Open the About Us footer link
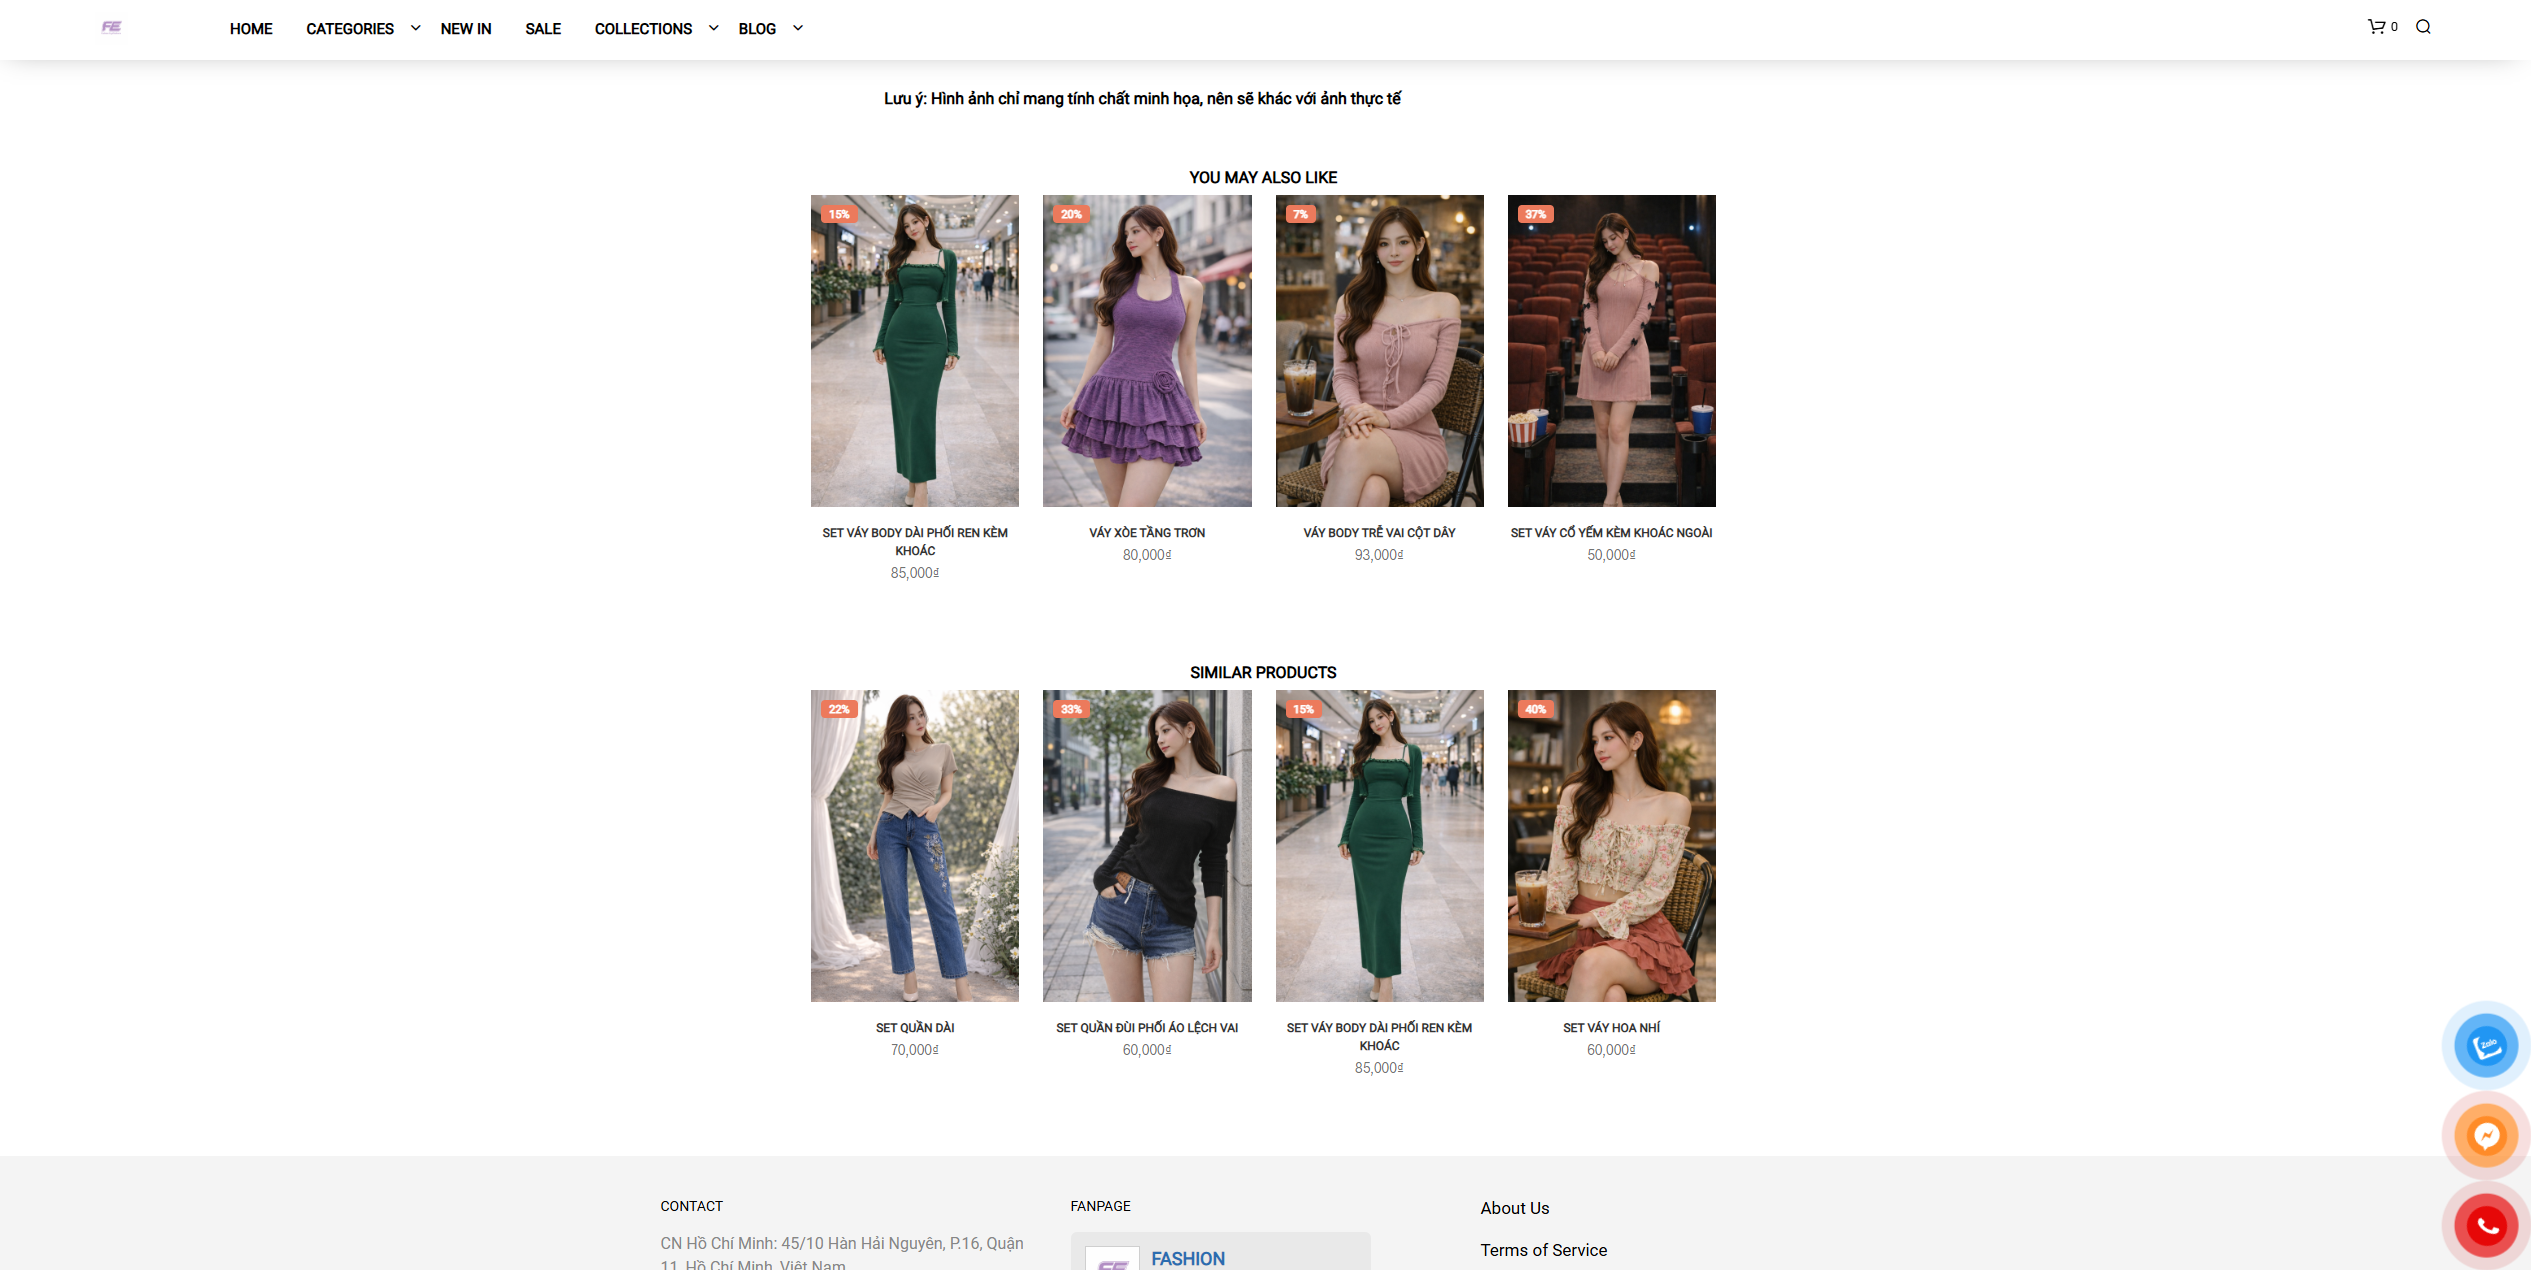The height and width of the screenshot is (1270, 2531). pos(1514,1208)
